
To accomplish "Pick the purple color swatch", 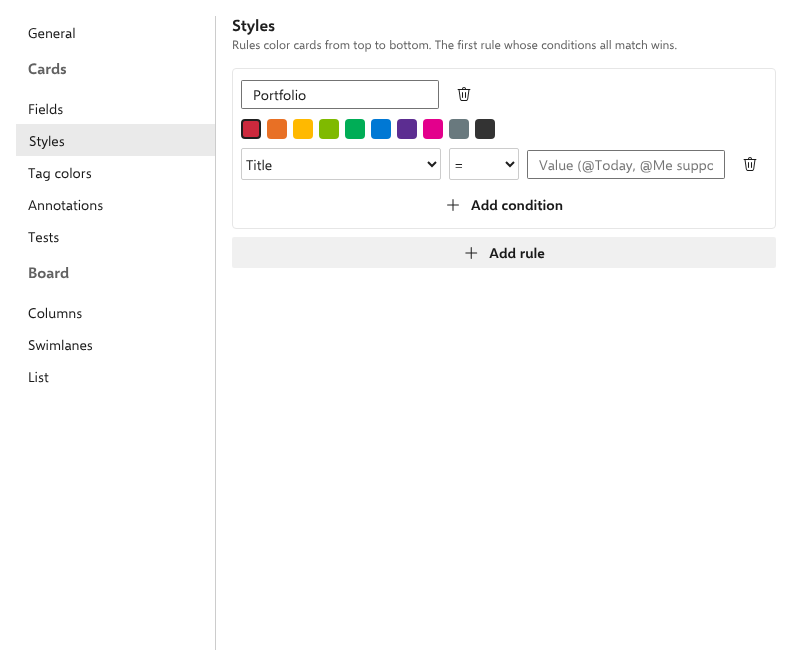I will (x=407, y=129).
